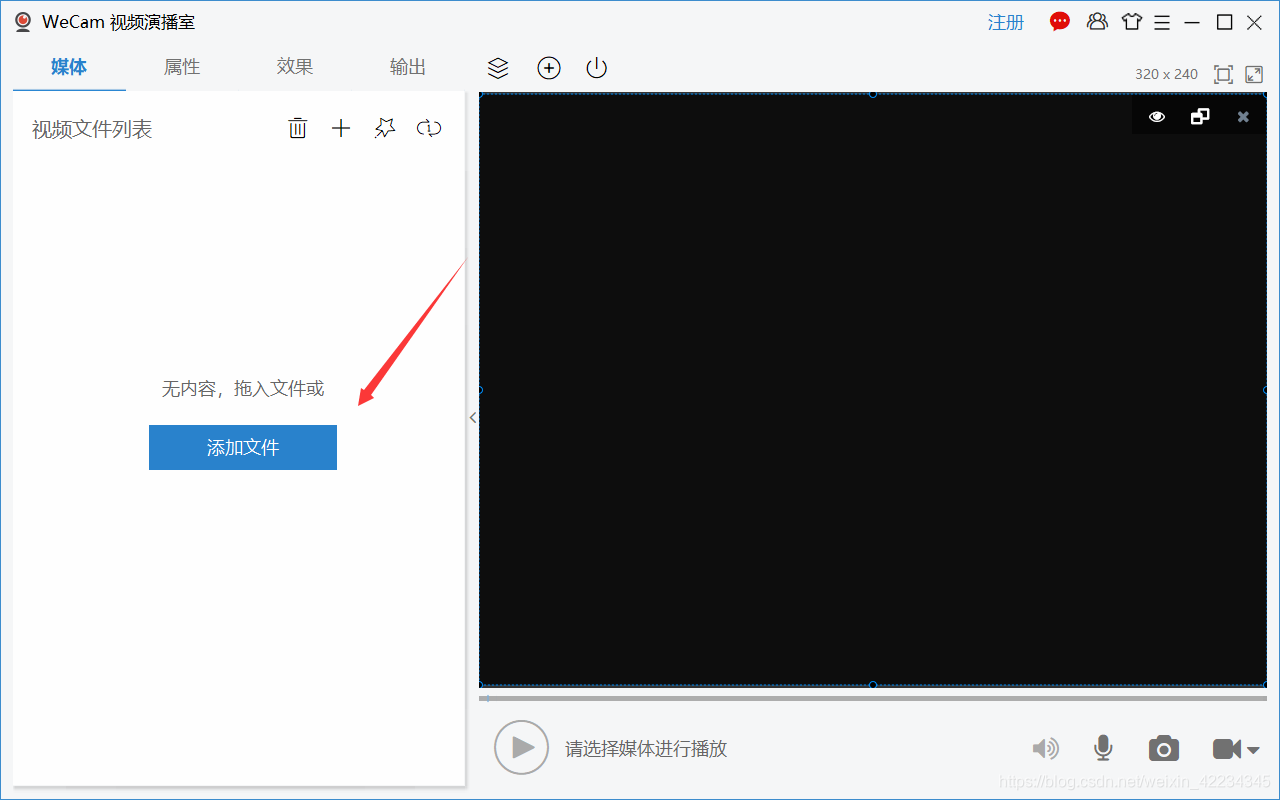
Task: Click the 请选择媒体进行播放 status text
Action: (x=646, y=748)
